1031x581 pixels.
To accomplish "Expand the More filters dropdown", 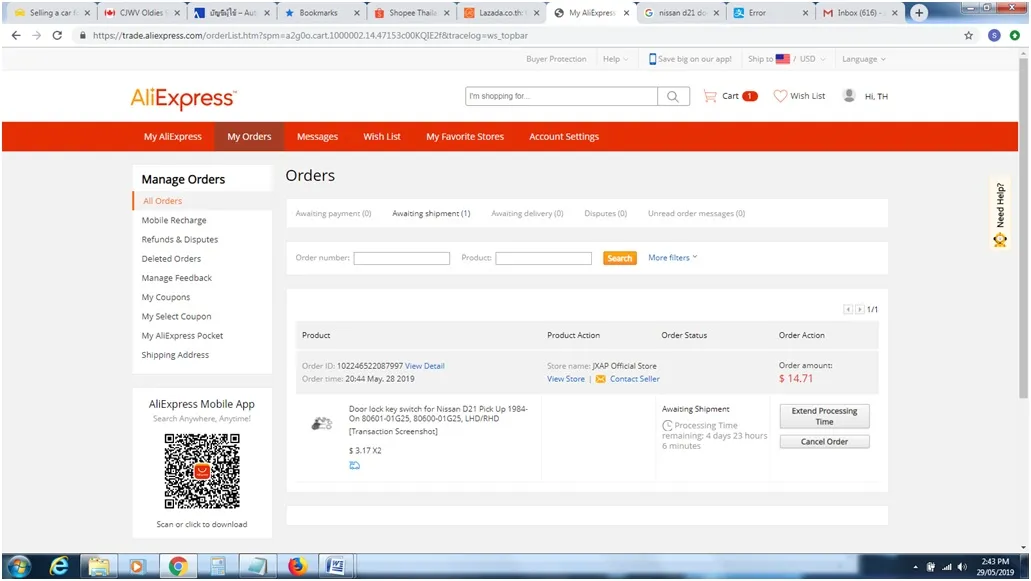I will click(x=673, y=257).
